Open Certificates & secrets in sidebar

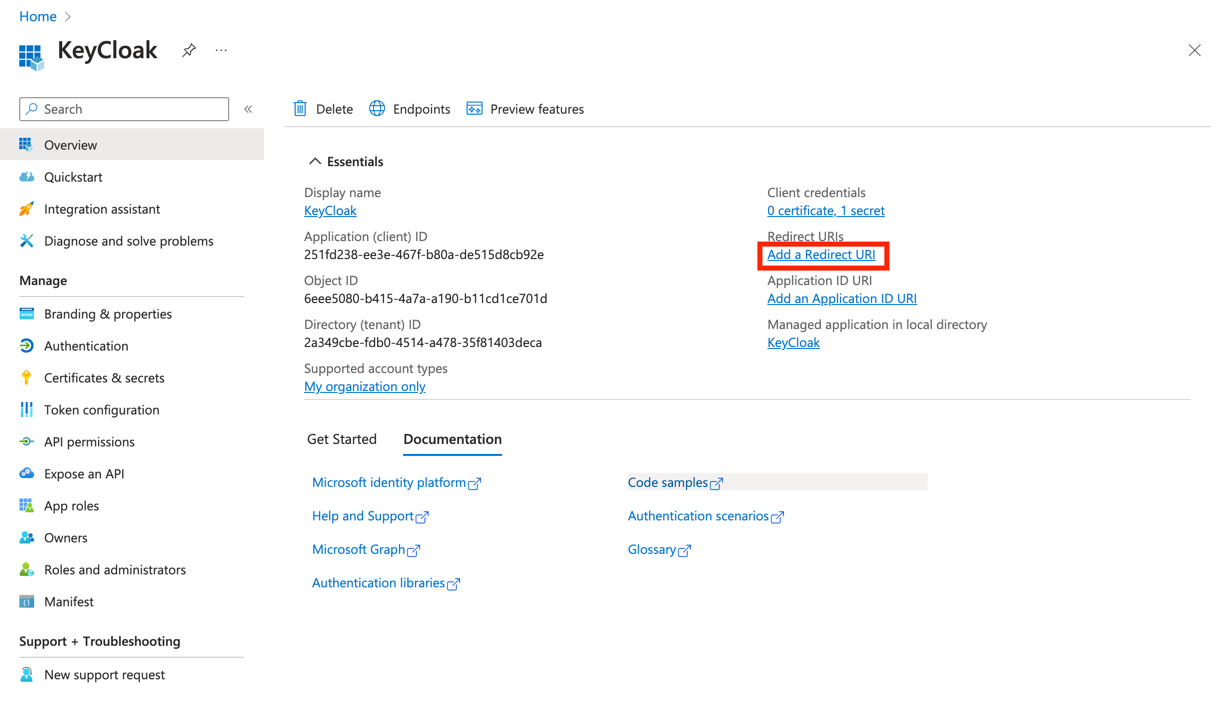point(104,378)
